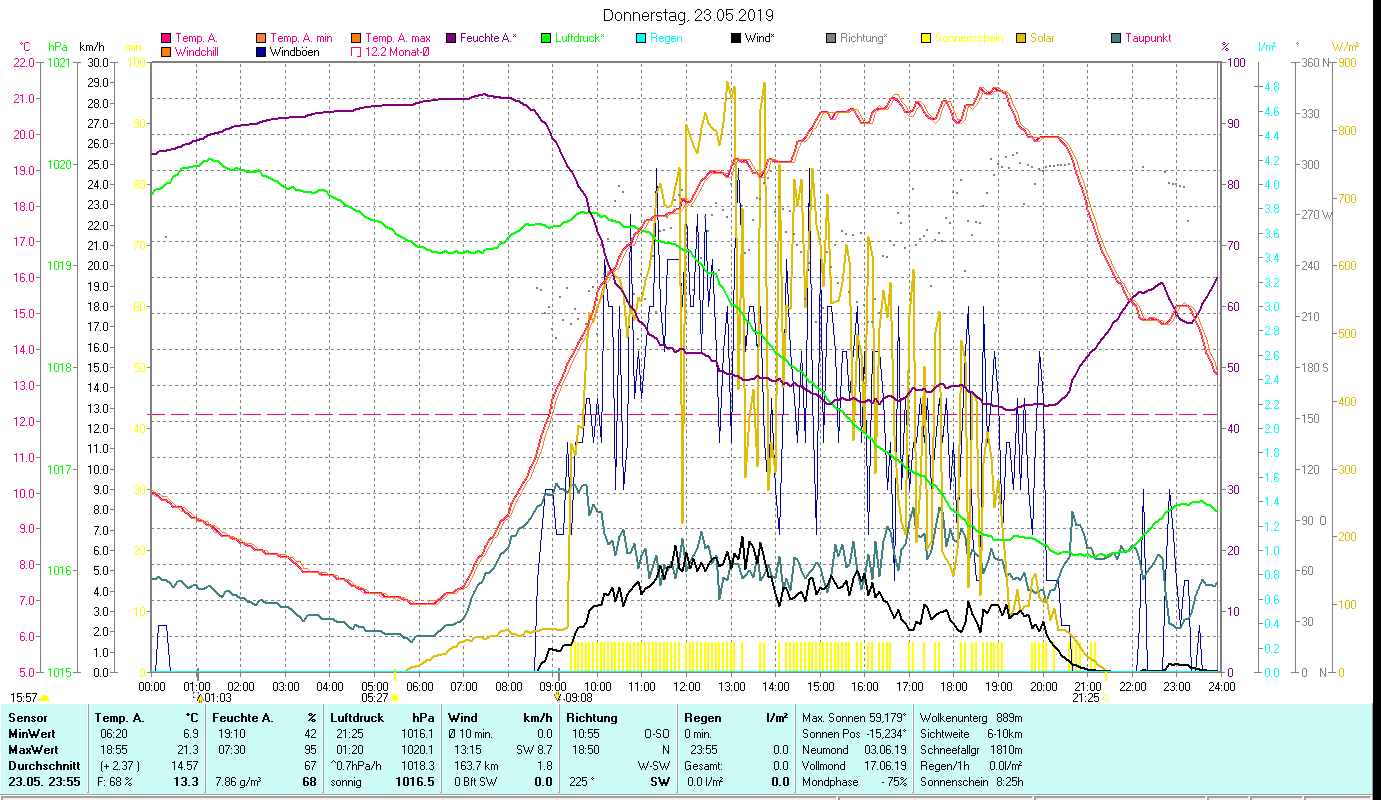Click the moonset arrow icon at 09:08
Image resolution: width=1381 pixels, height=800 pixels.
[559, 696]
